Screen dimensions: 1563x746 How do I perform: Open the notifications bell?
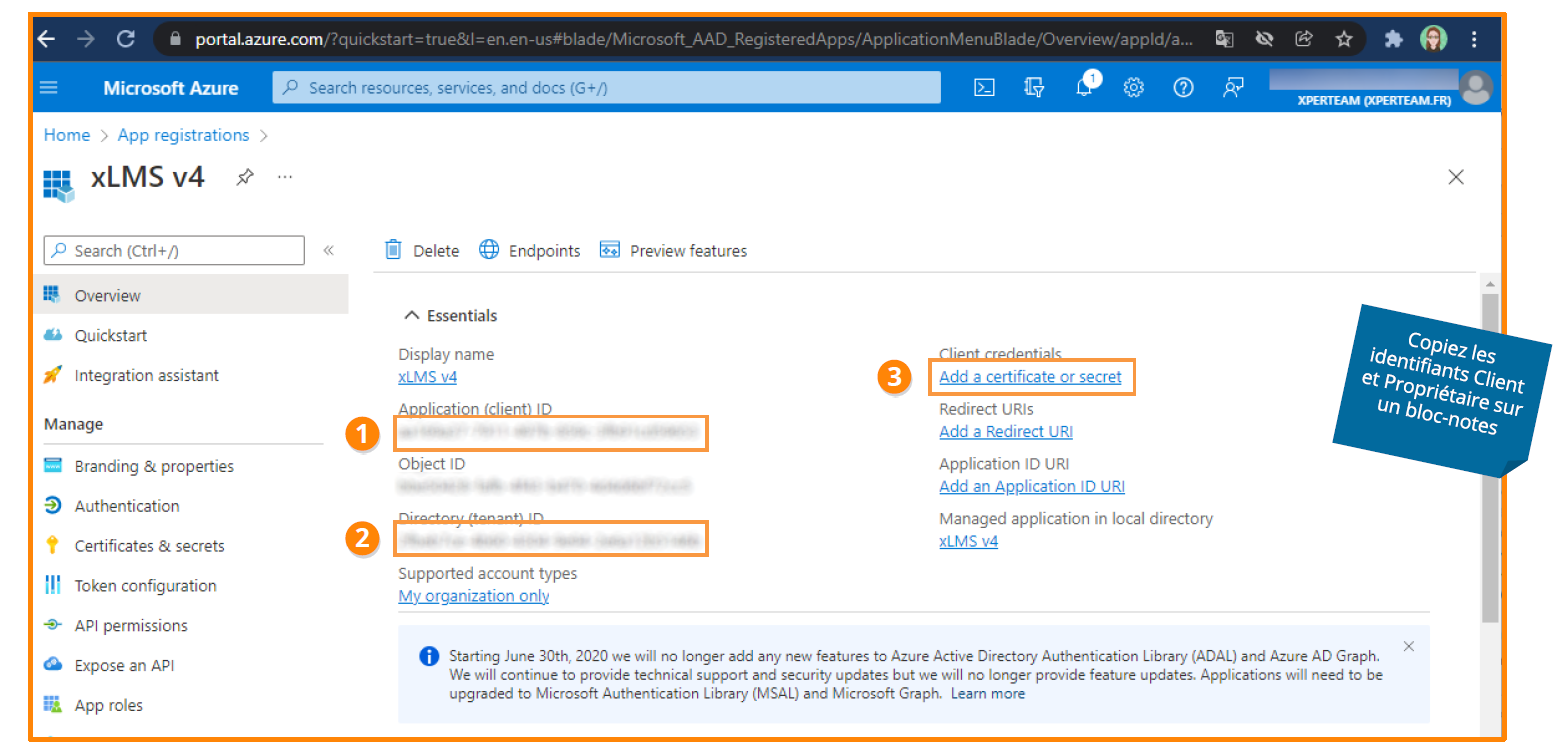tap(1084, 88)
